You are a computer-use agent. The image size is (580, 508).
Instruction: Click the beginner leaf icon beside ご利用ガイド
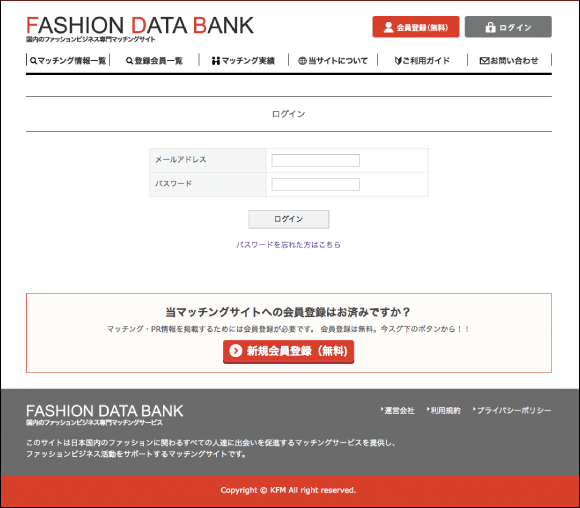398,61
